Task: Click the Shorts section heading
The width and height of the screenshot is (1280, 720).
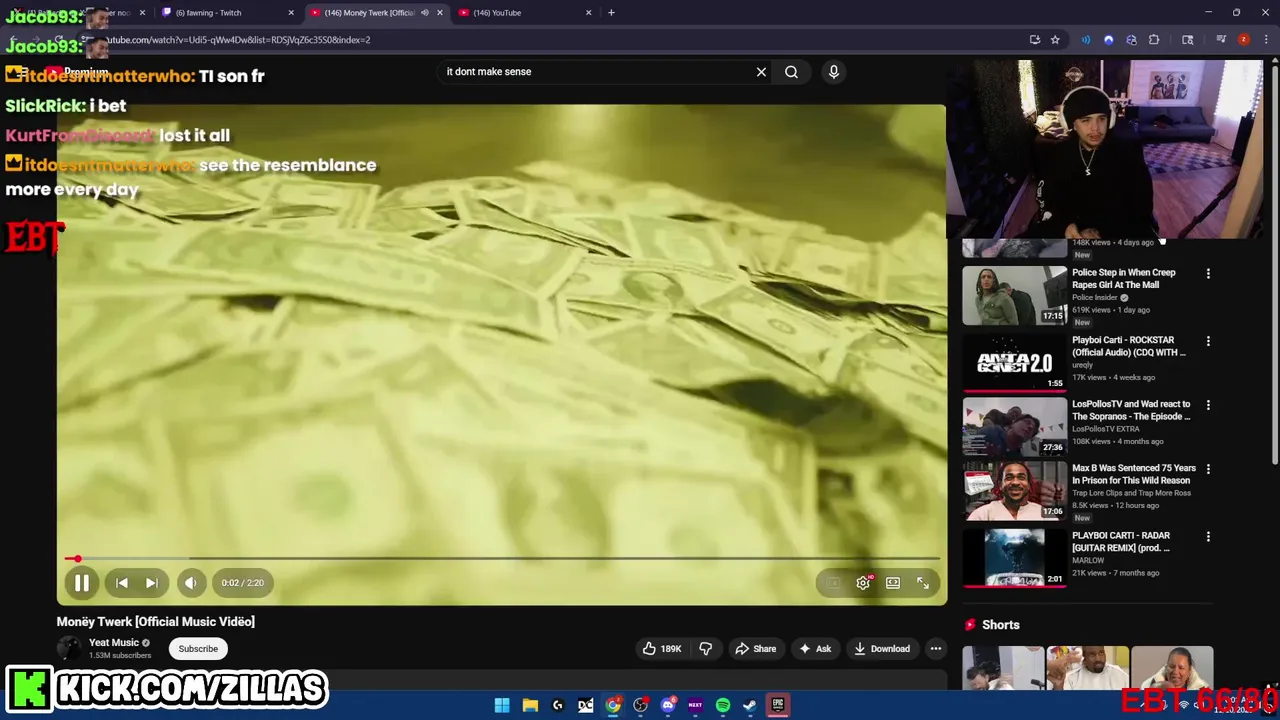Action: [1000, 625]
